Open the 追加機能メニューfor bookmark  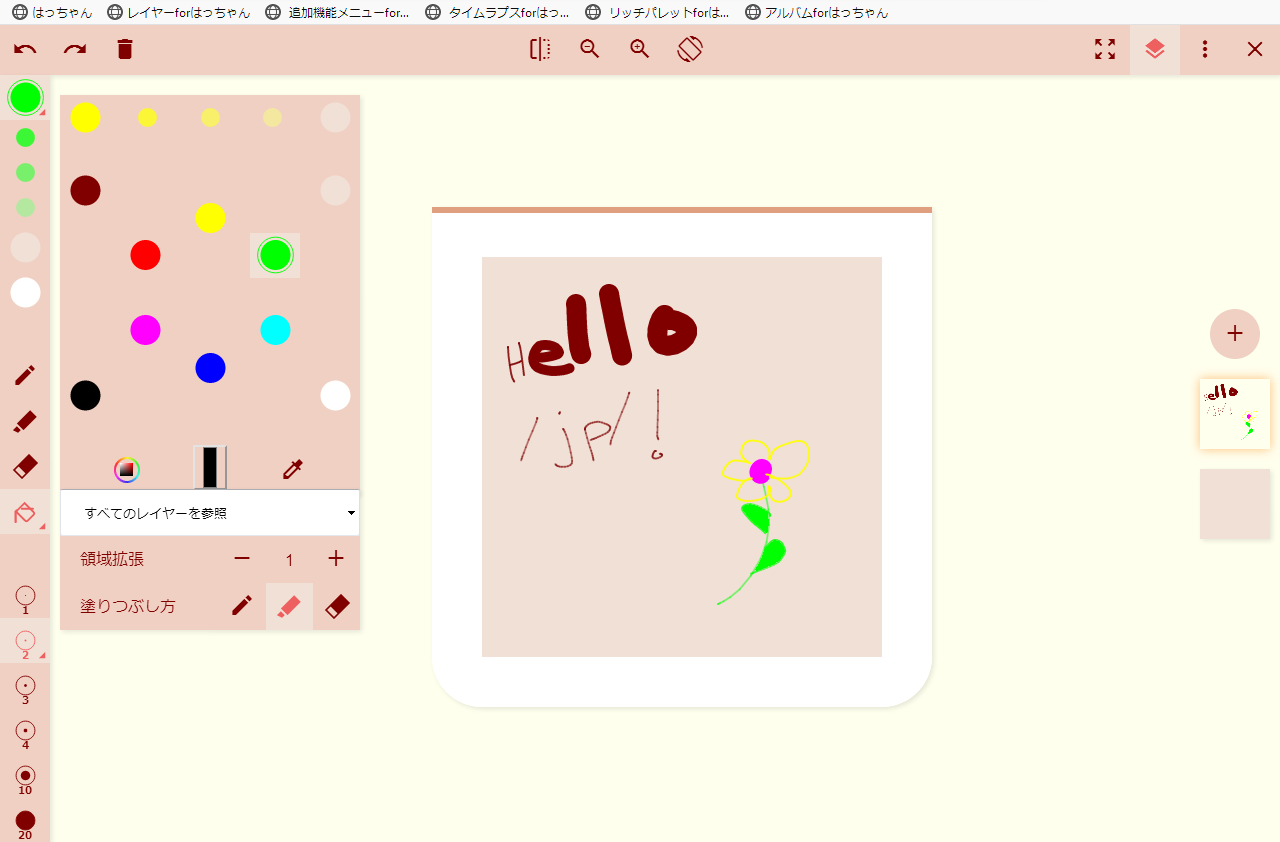(337, 12)
